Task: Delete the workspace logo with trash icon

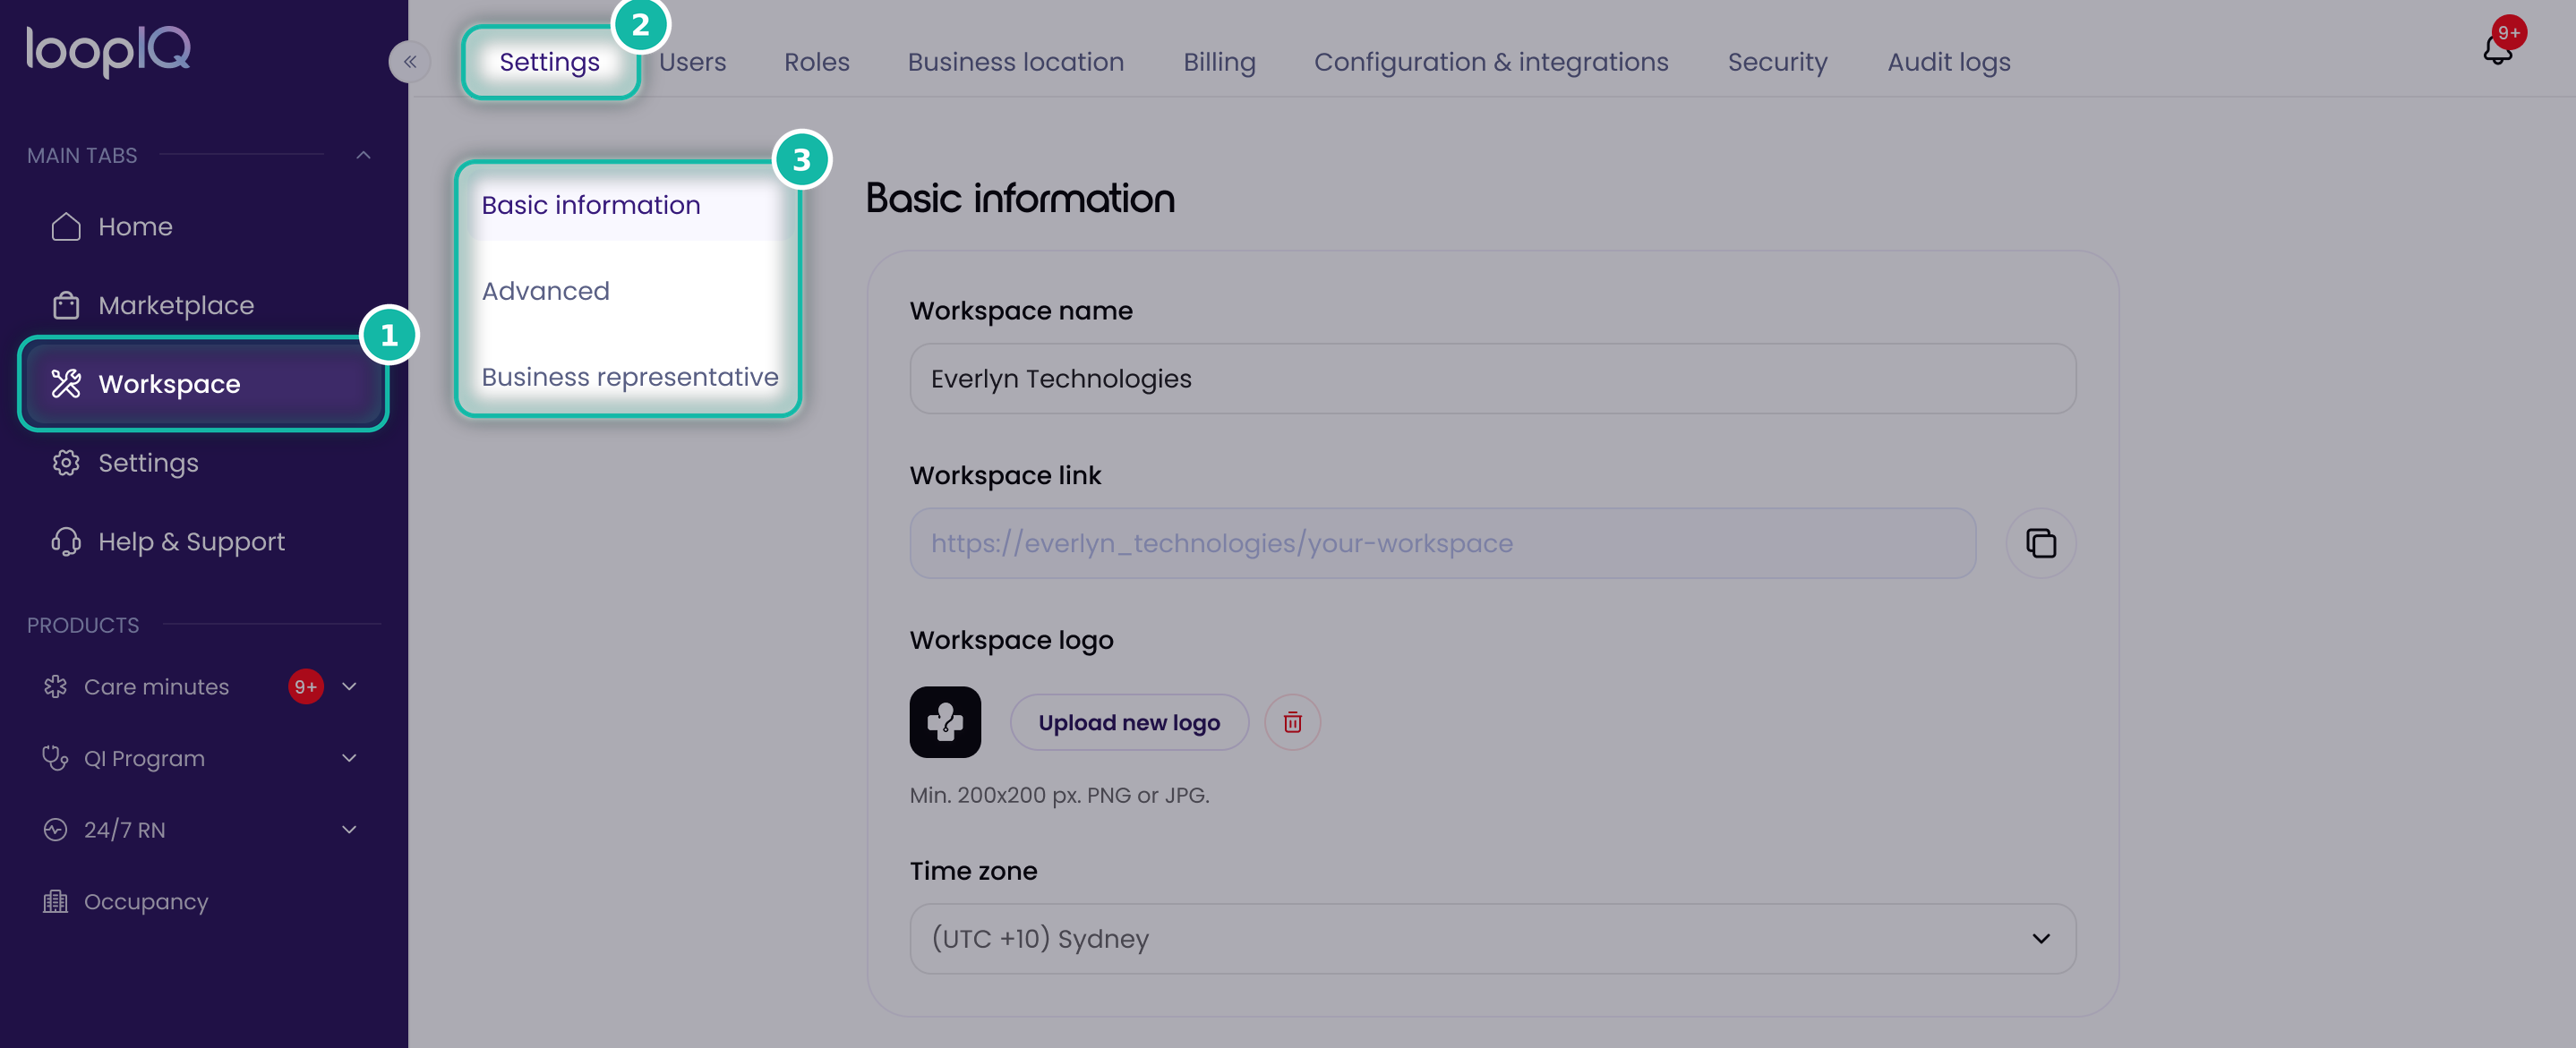Action: click(x=1292, y=722)
